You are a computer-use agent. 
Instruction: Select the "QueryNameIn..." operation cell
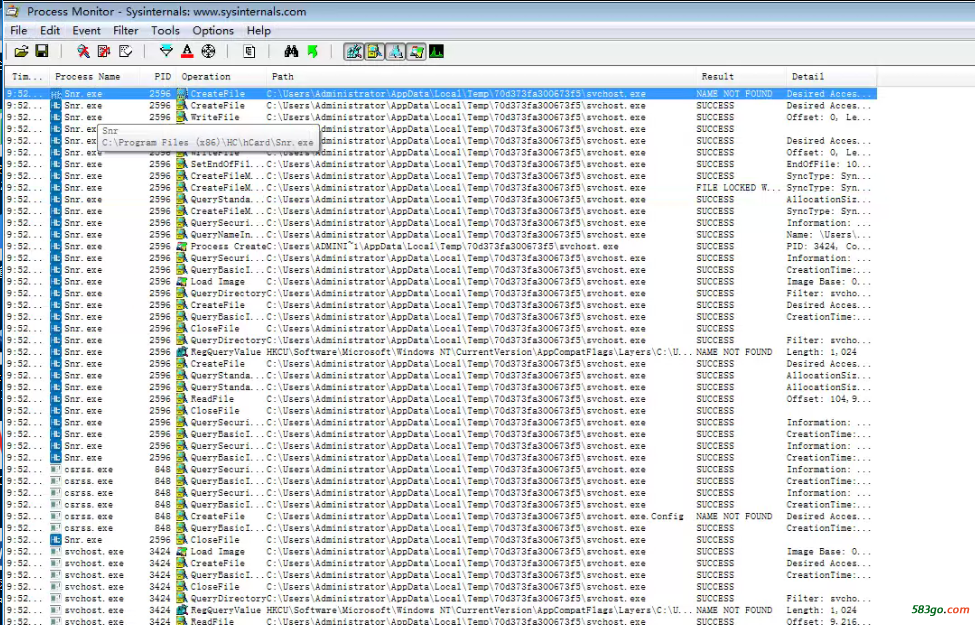click(x=226, y=234)
